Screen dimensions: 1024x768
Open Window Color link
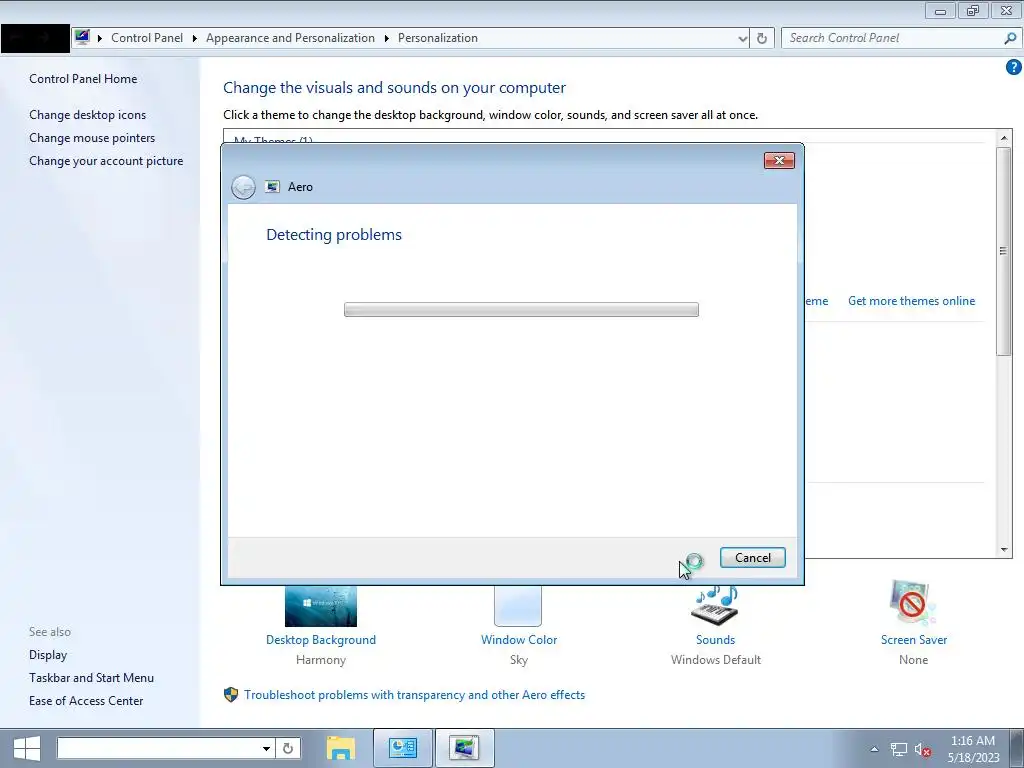pos(519,640)
